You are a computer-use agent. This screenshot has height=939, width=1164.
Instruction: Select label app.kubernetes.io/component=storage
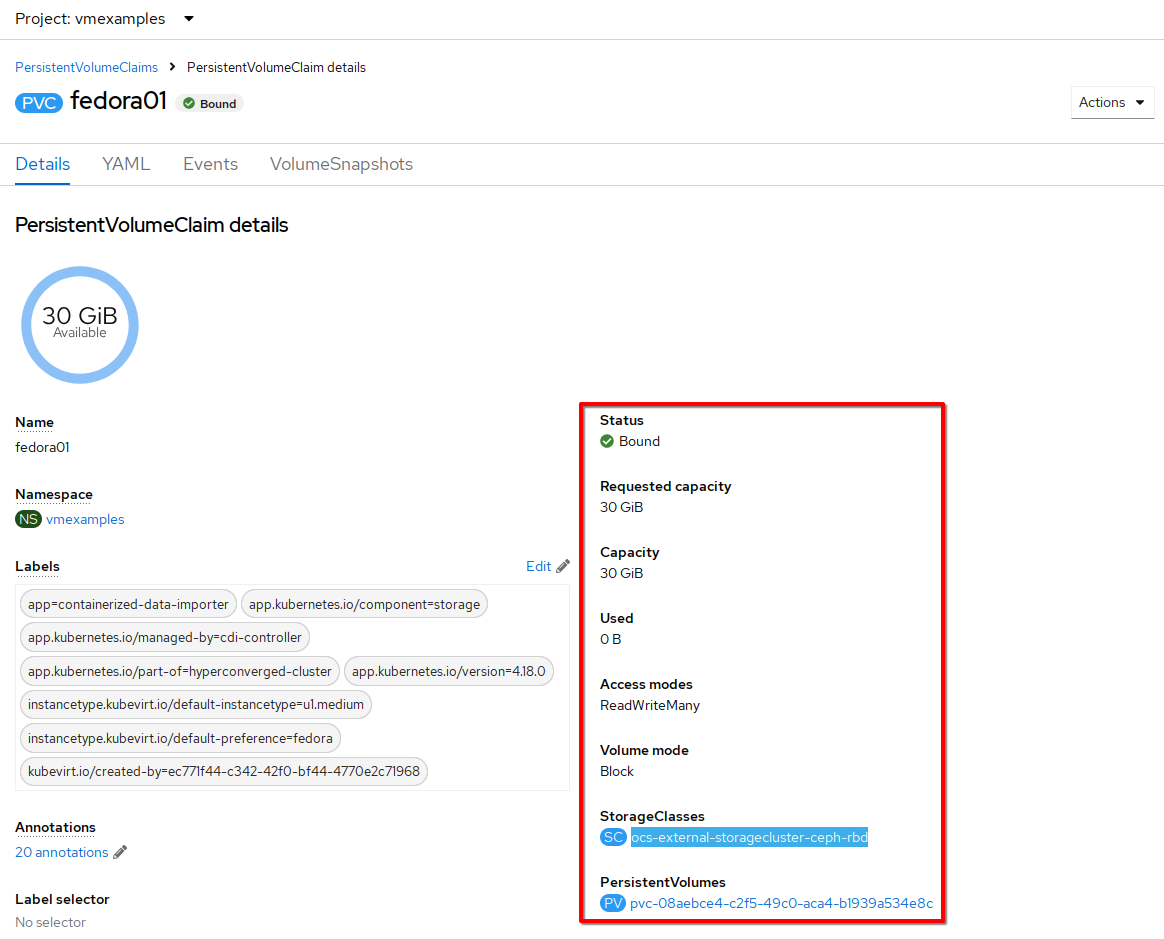[x=364, y=604]
